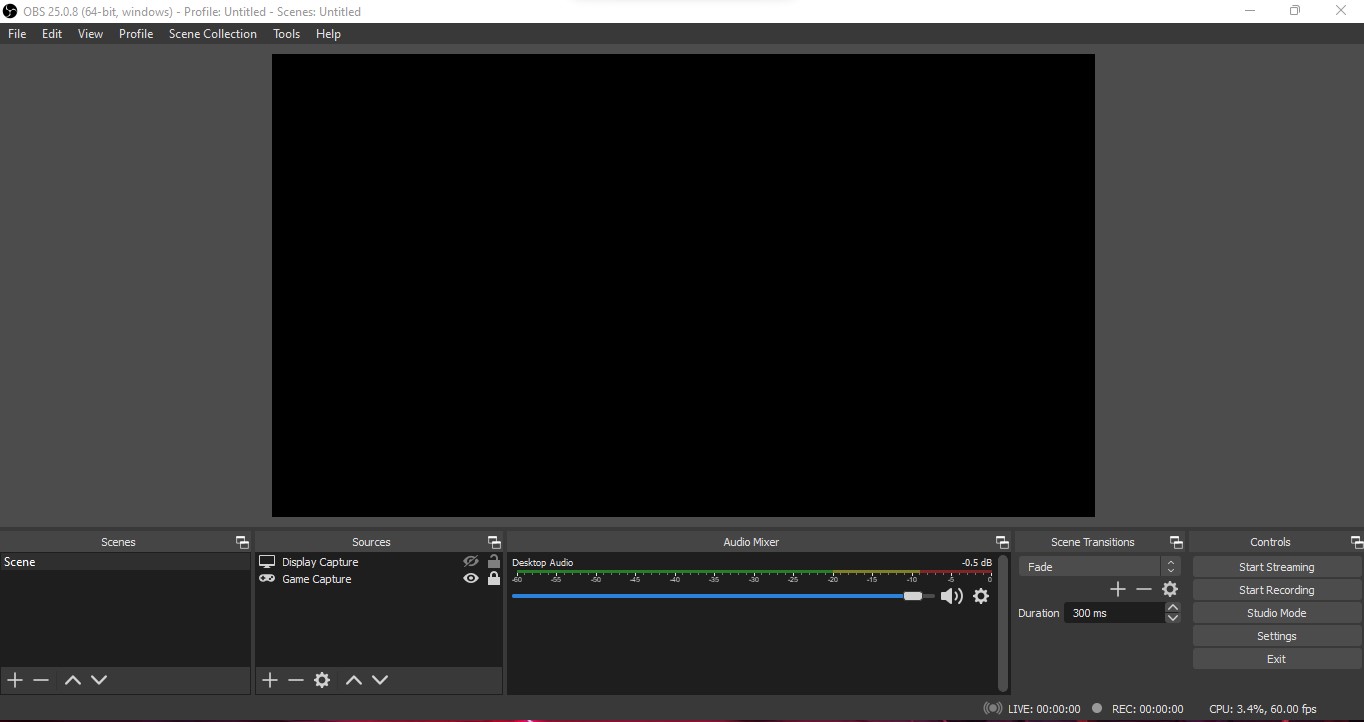The image size is (1364, 722).
Task: Click the Desktop Audio level meter
Action: 752,575
